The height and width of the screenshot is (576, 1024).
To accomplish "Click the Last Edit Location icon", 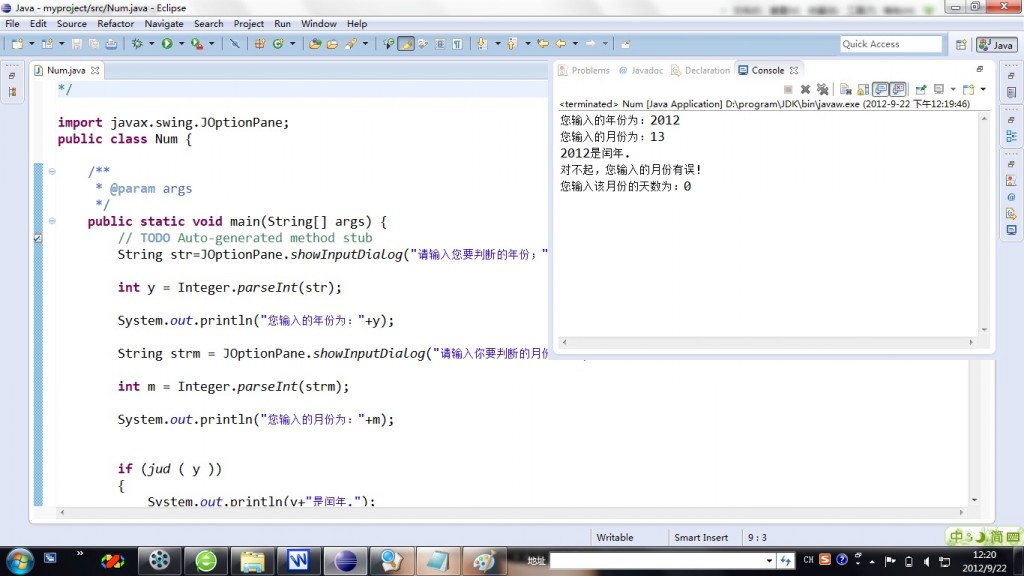I will (x=543, y=44).
